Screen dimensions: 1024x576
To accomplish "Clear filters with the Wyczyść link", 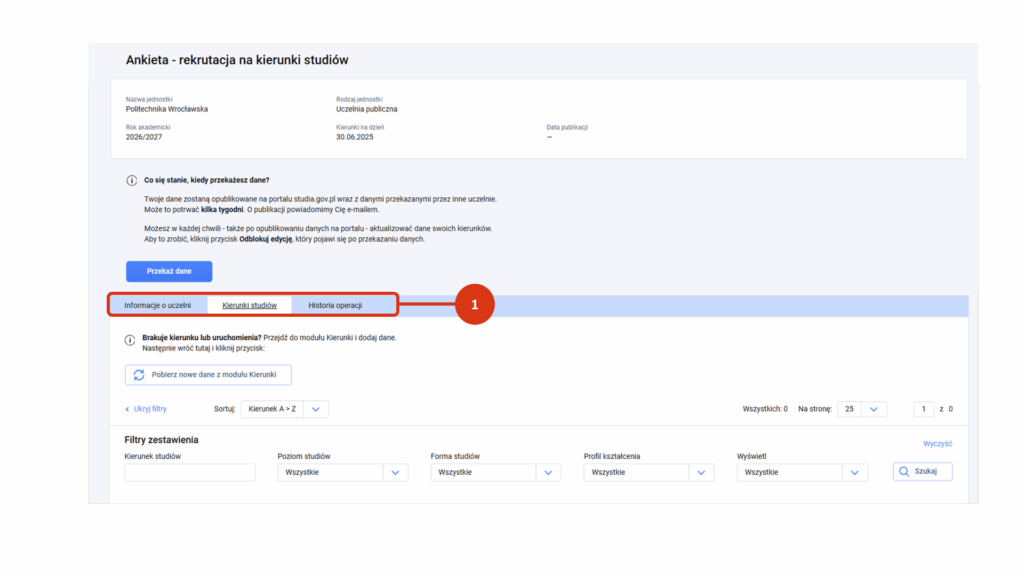I will point(937,444).
